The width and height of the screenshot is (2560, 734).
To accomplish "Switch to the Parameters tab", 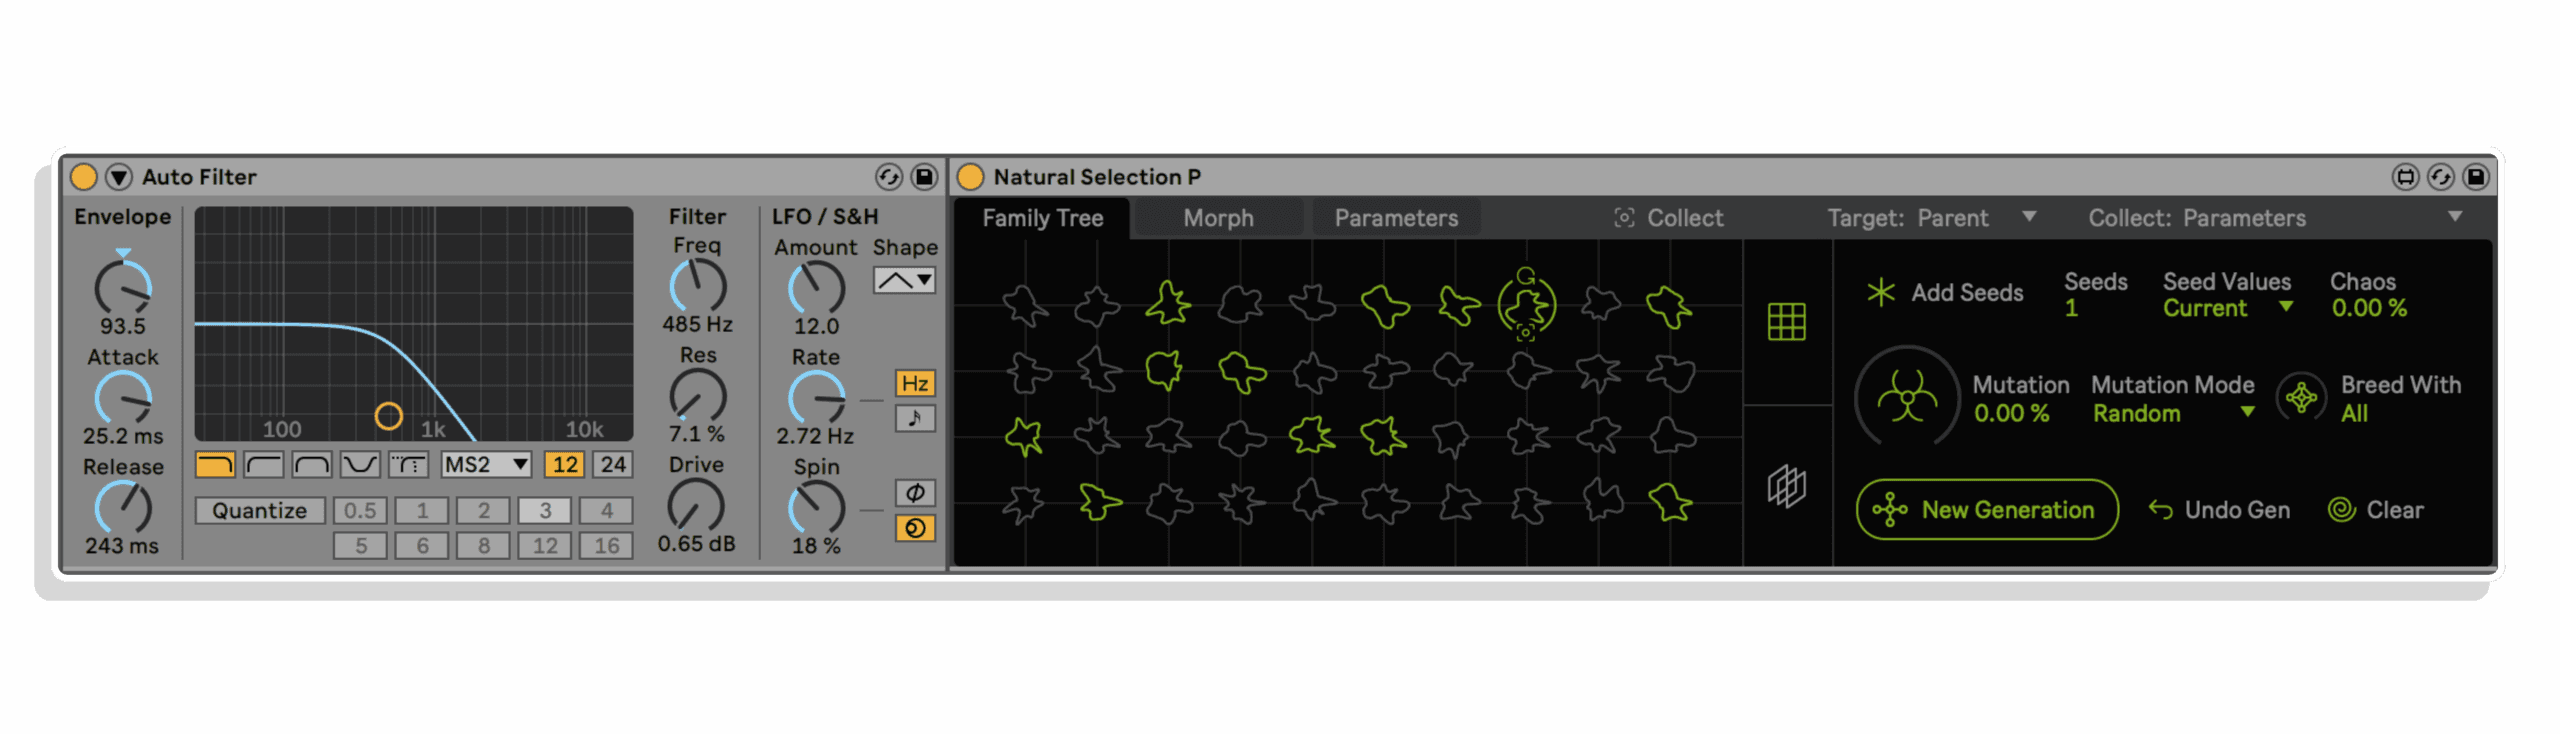I will pos(1396,218).
